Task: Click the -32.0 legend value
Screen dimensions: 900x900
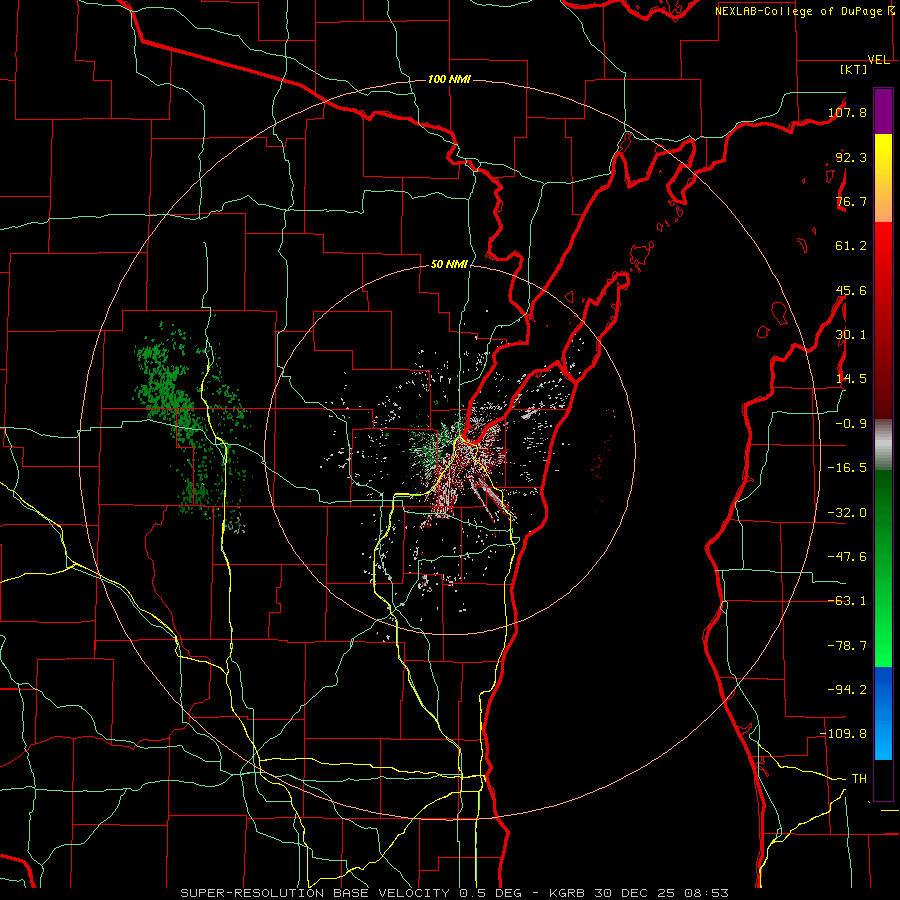Action: tap(847, 513)
